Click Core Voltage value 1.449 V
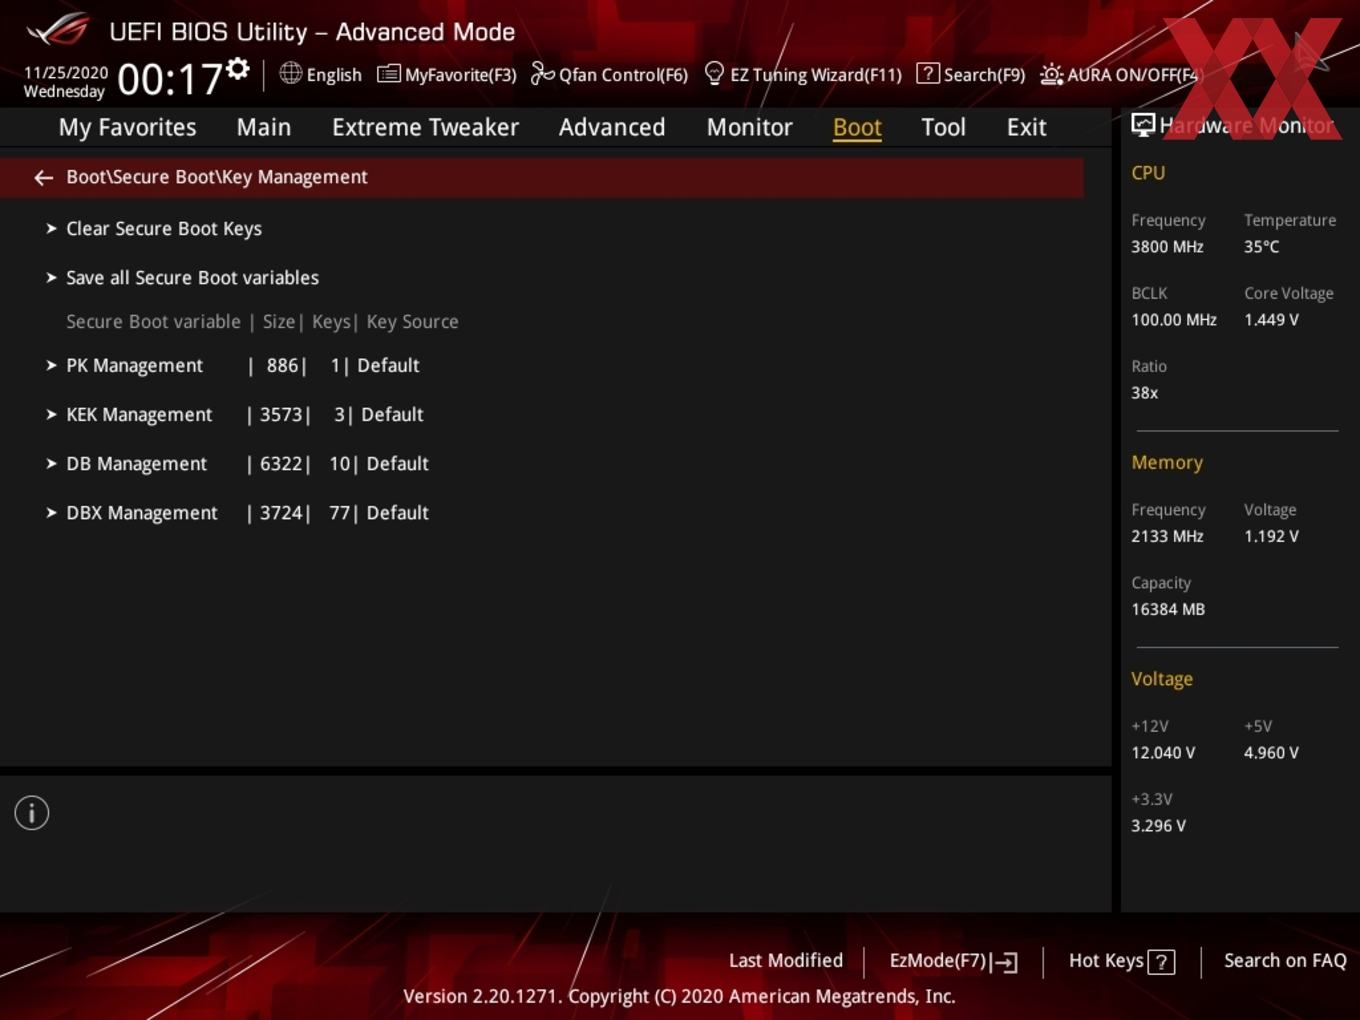Screen dimensions: 1360x1020 (1271, 320)
